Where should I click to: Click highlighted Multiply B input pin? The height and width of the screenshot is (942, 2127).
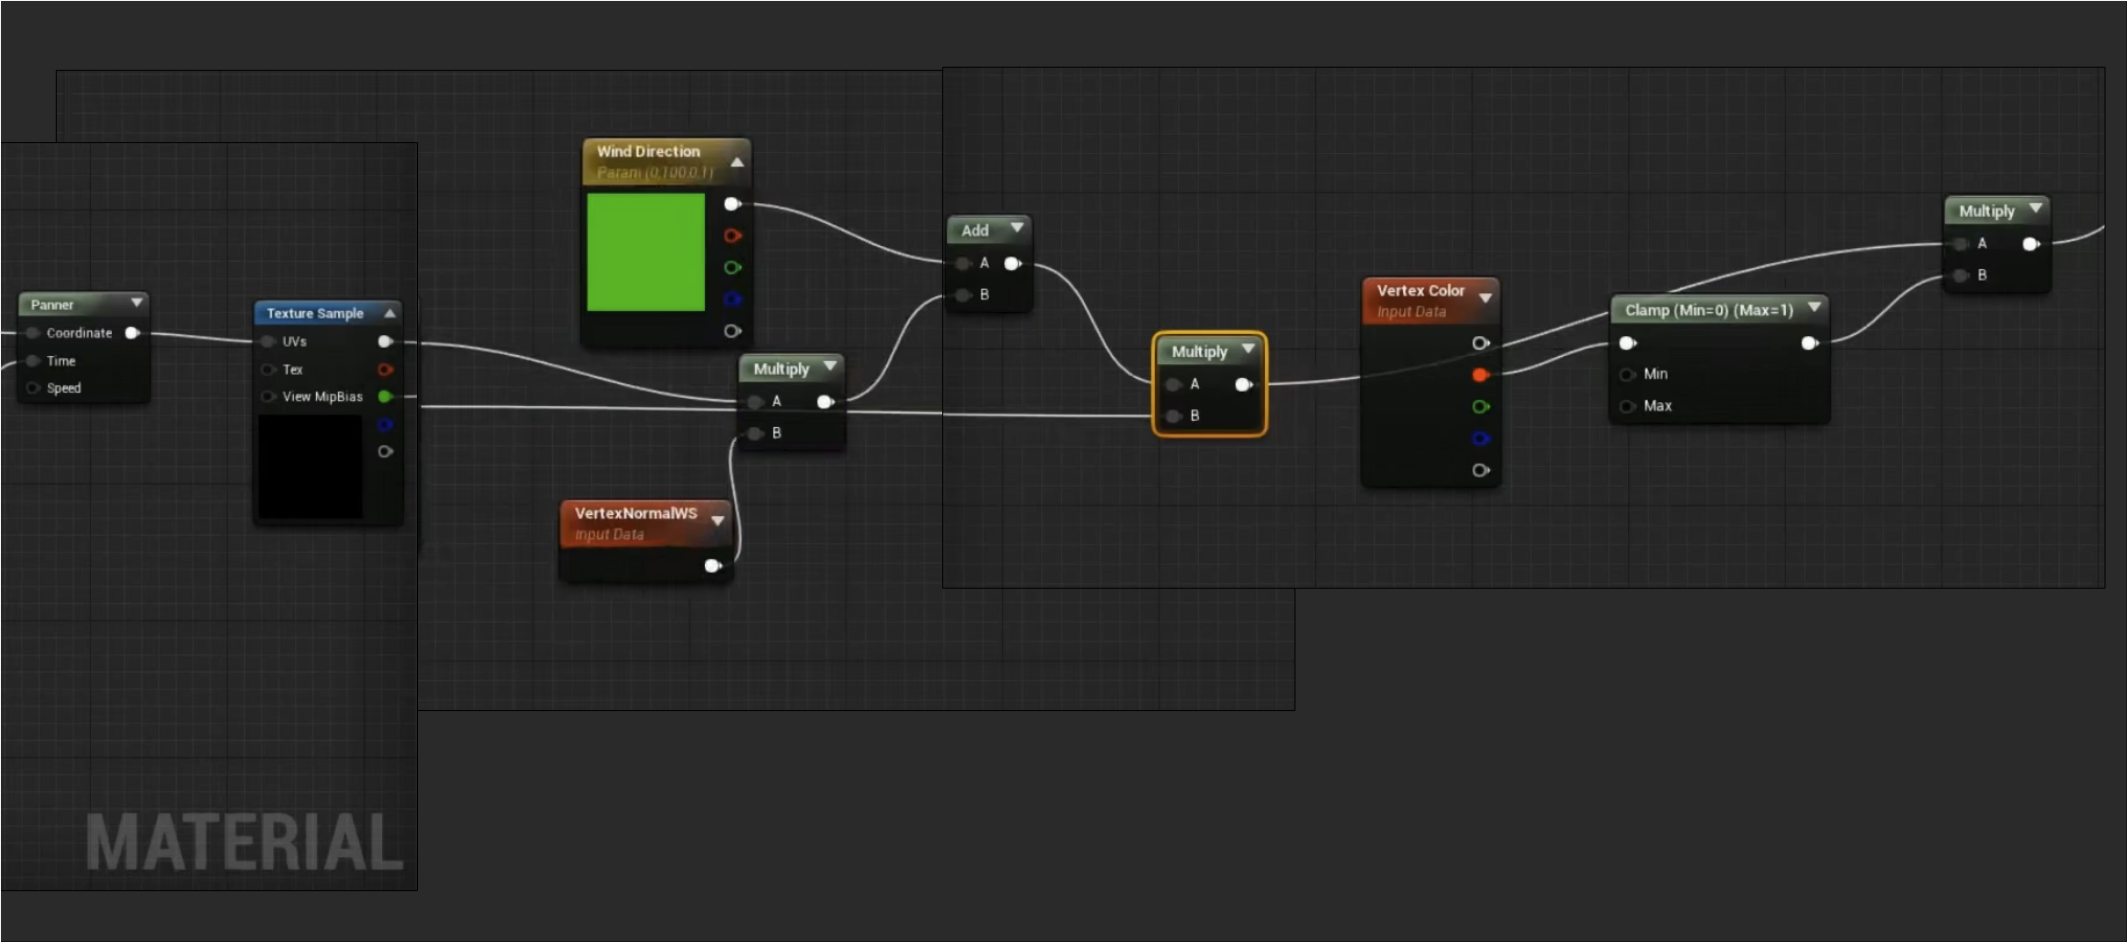click(1173, 416)
